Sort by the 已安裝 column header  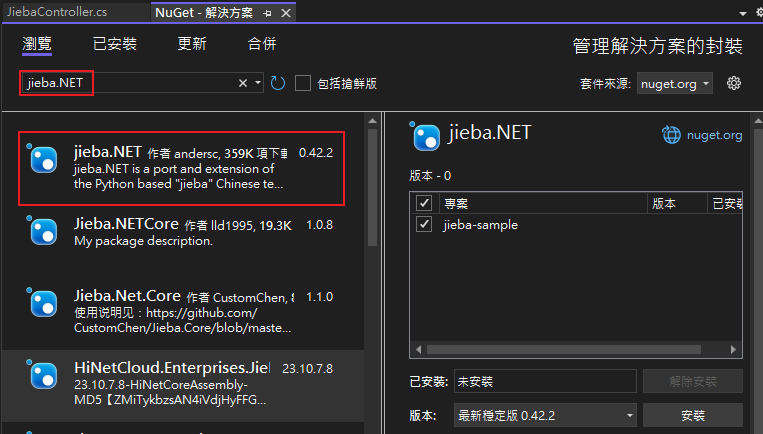[x=725, y=203]
